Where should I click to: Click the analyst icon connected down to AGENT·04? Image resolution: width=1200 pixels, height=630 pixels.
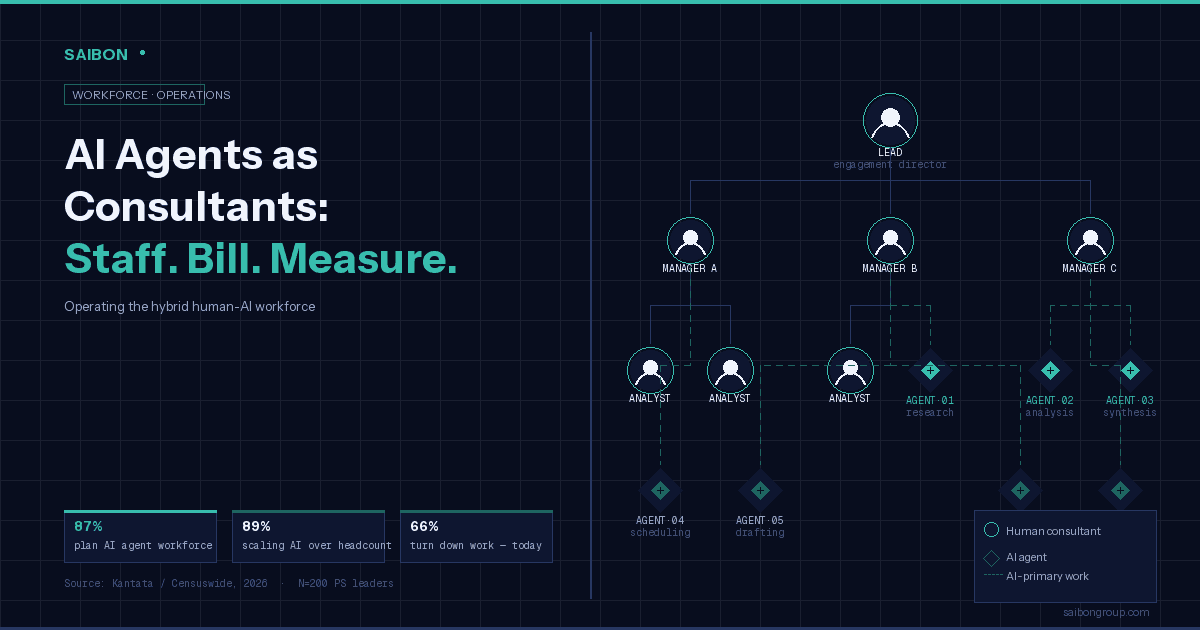click(x=650, y=370)
